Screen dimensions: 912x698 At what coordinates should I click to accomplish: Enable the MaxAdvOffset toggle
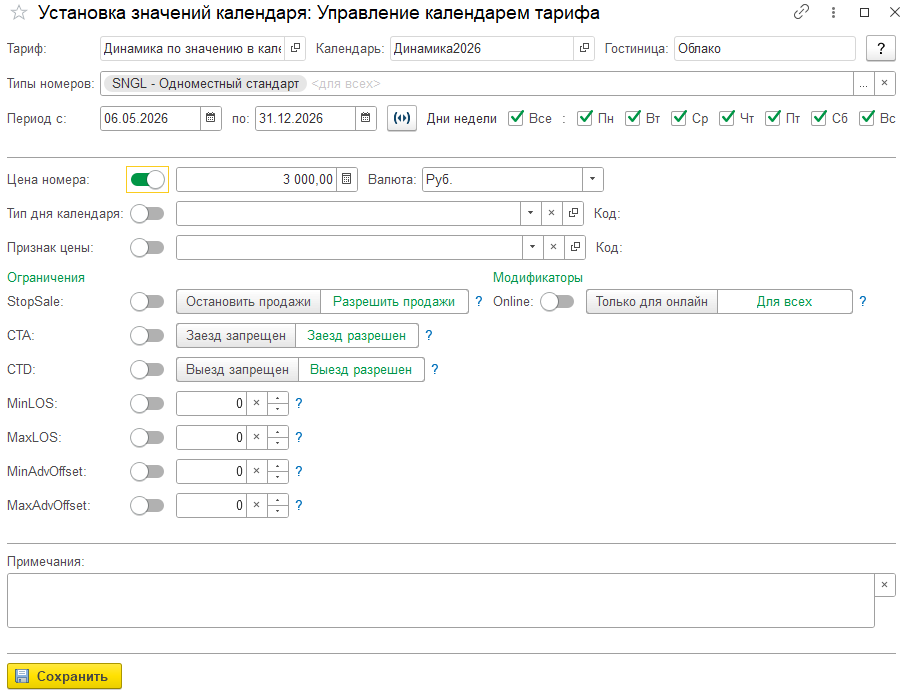(147, 505)
